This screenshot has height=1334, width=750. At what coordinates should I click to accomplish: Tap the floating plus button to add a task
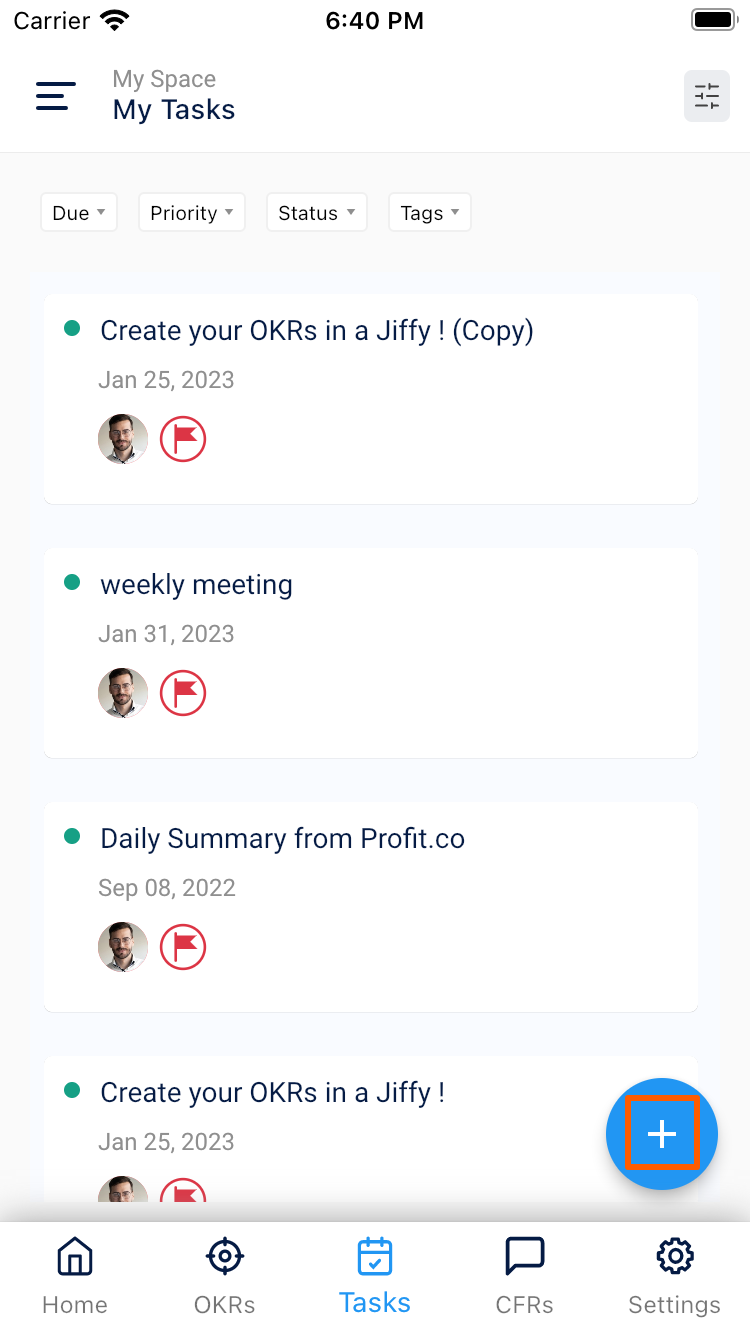coord(661,1133)
